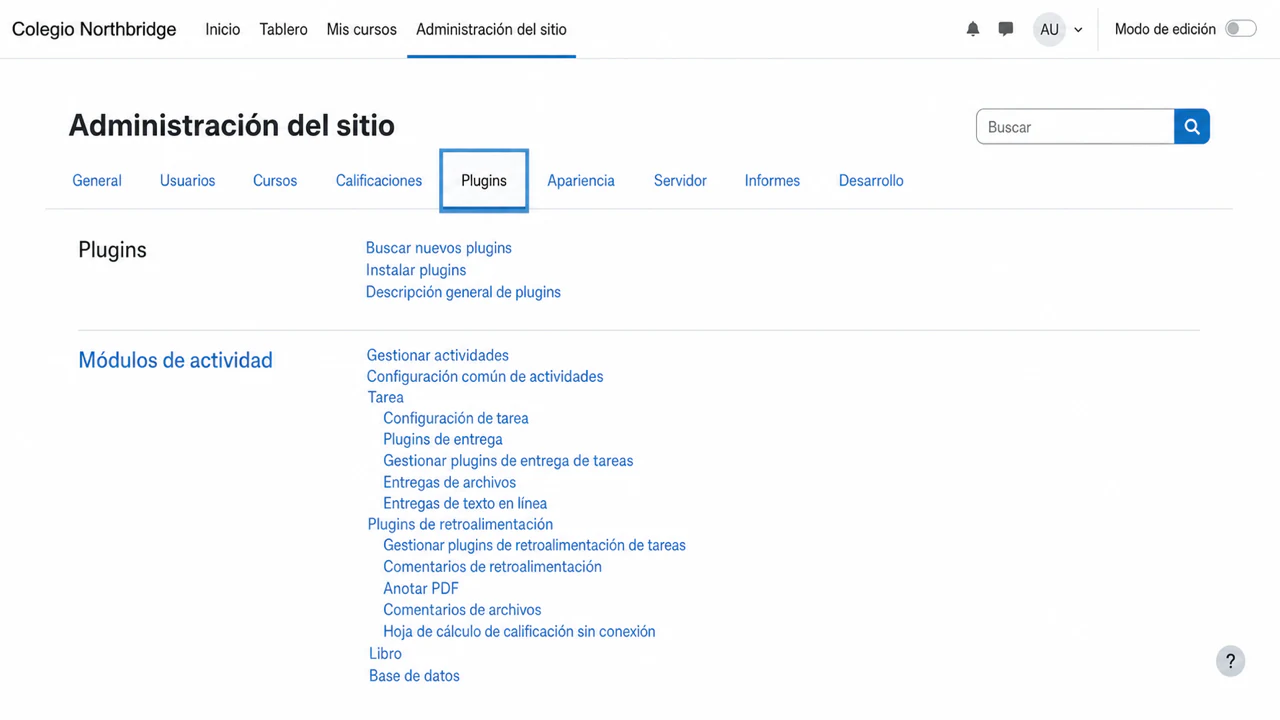The height and width of the screenshot is (720, 1280).
Task: Select Administración del sitio in top navigation
Action: pyautogui.click(x=491, y=29)
